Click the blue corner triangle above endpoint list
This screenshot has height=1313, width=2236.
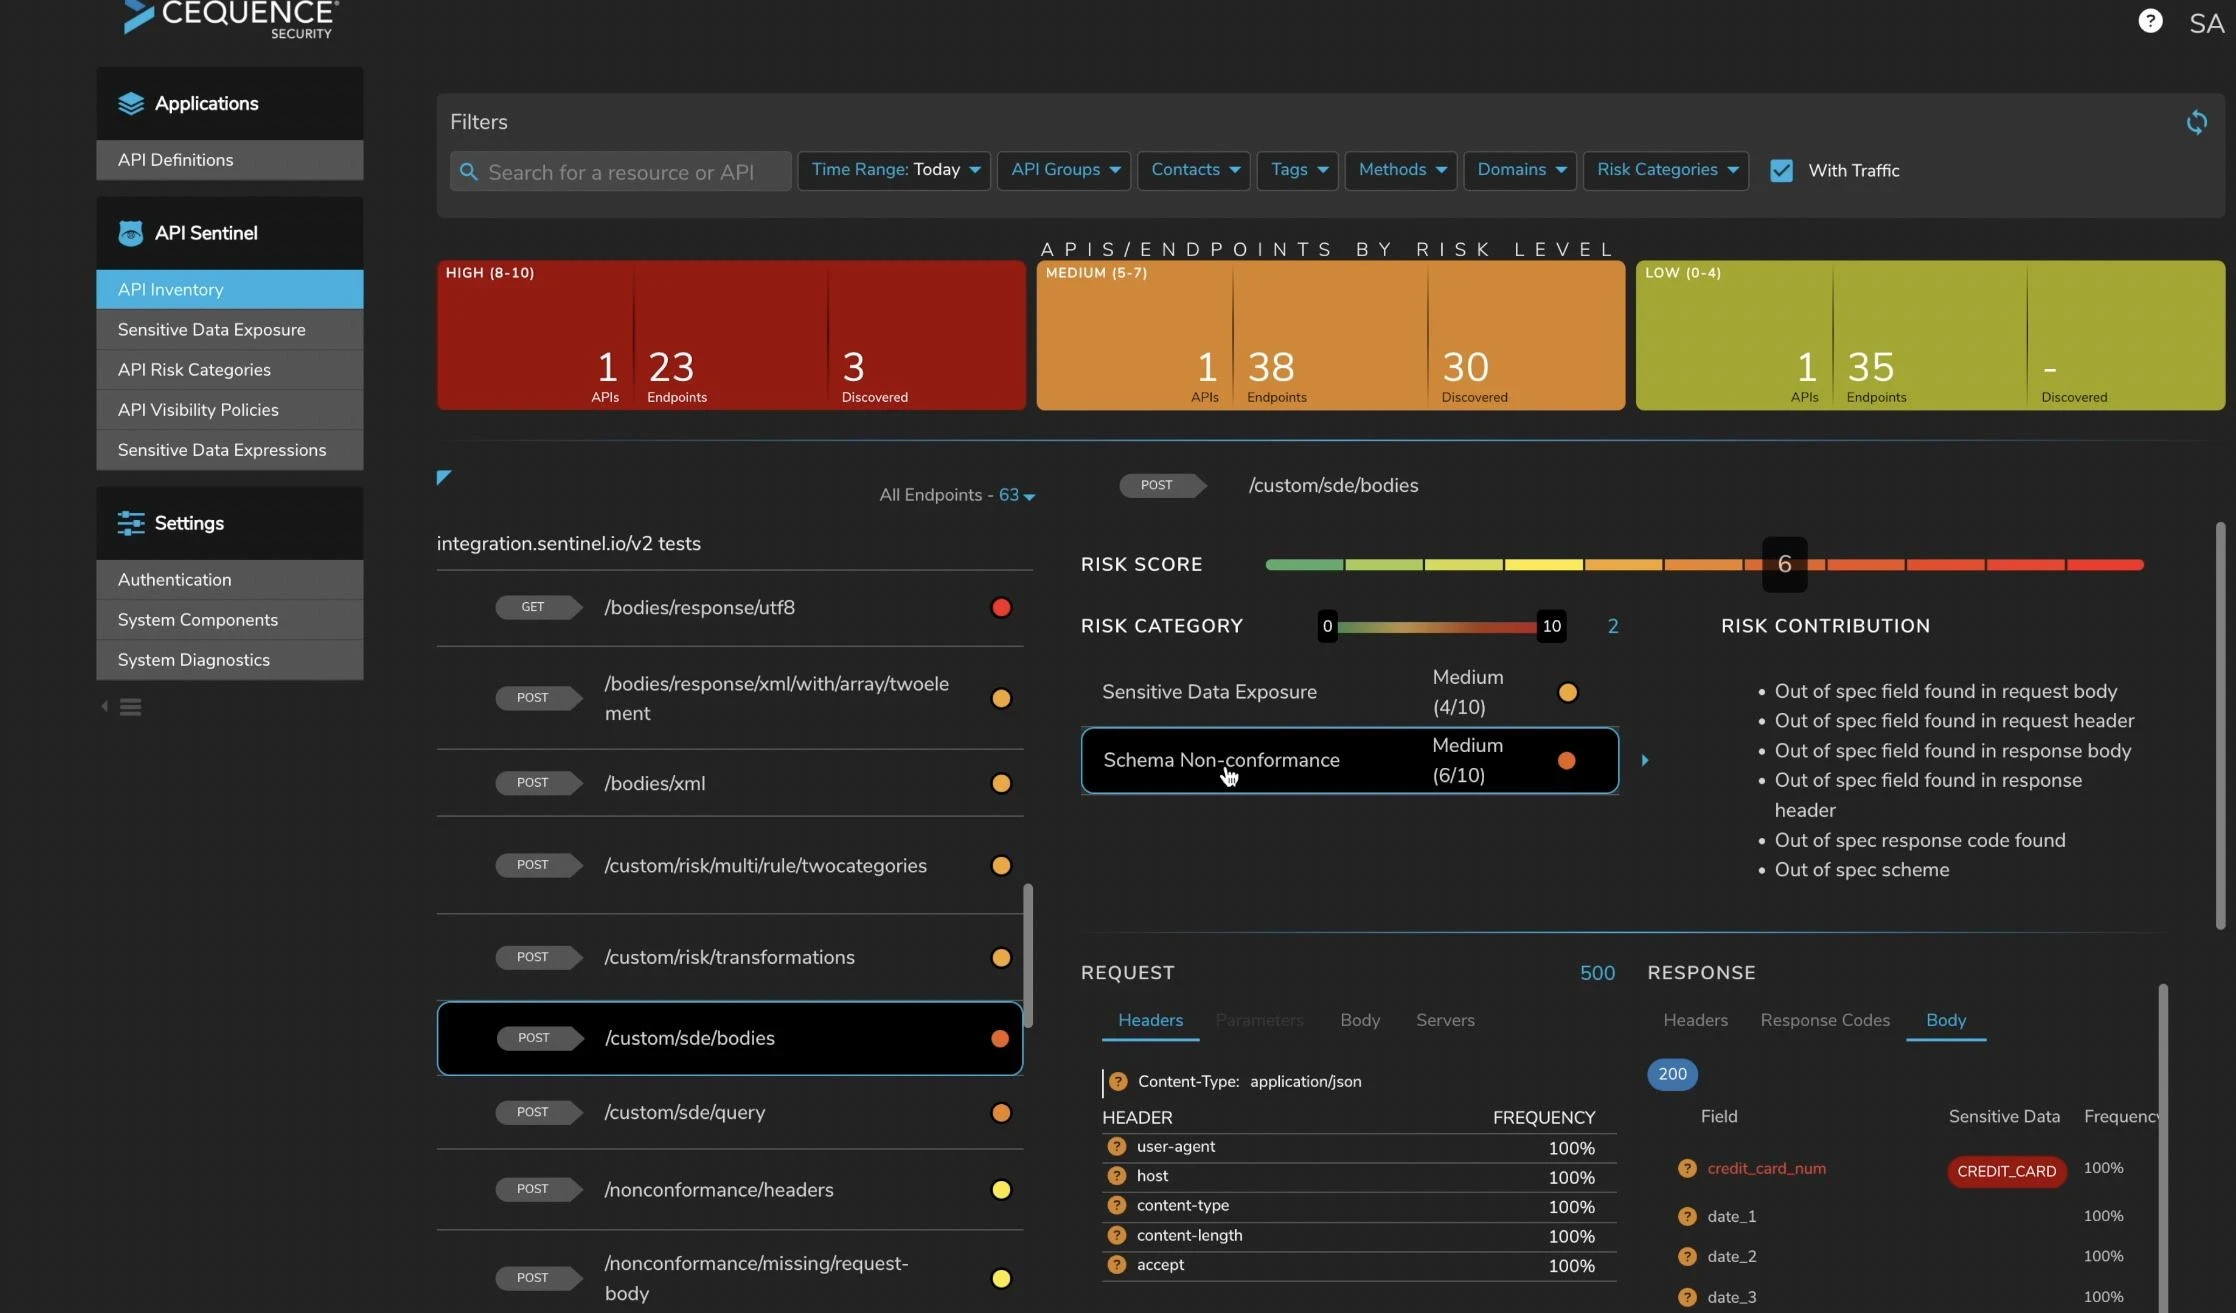coord(443,477)
